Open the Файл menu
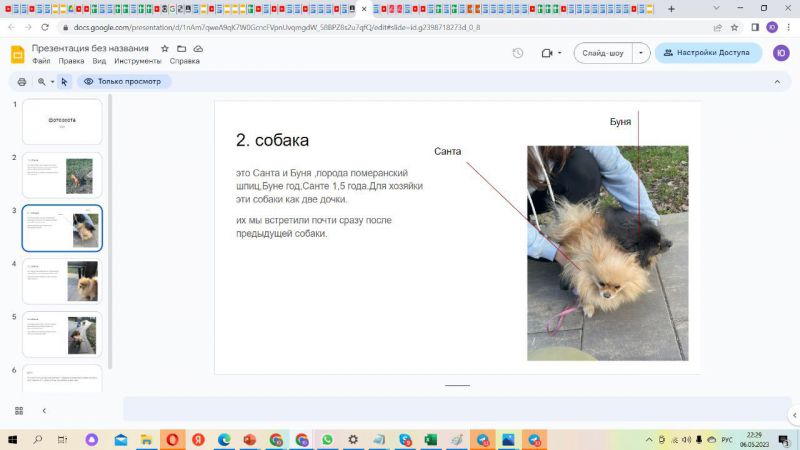This screenshot has width=800, height=450. point(41,61)
